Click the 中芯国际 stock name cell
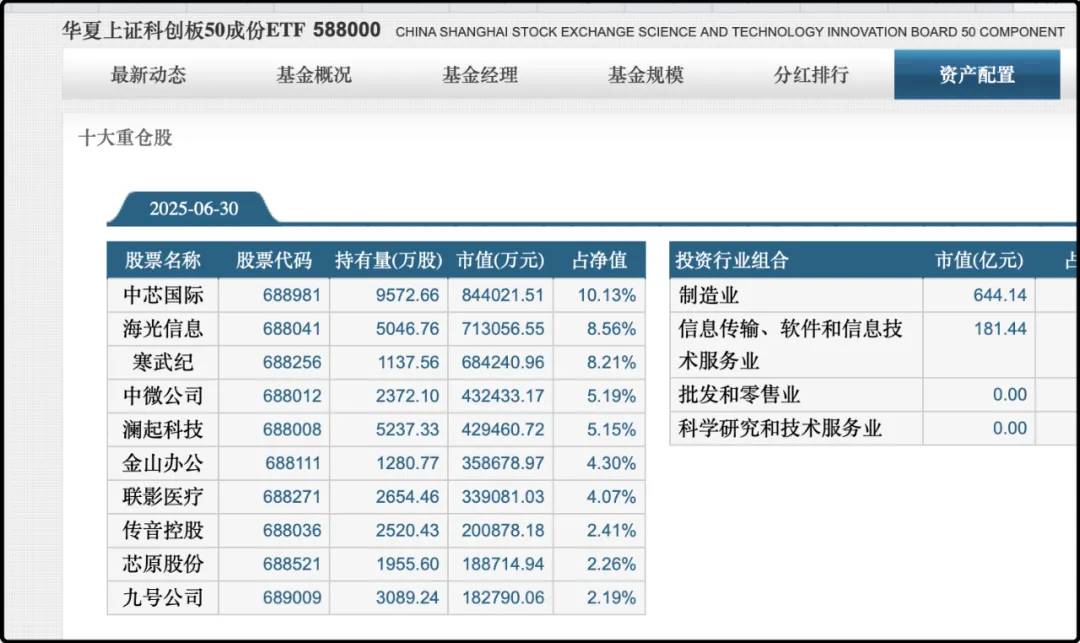 [x=163, y=295]
